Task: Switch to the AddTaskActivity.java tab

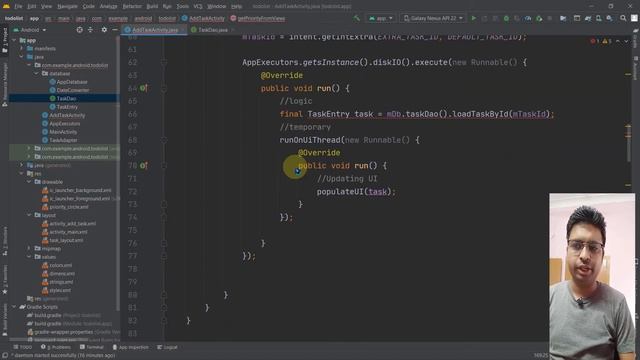Action: pos(154,30)
